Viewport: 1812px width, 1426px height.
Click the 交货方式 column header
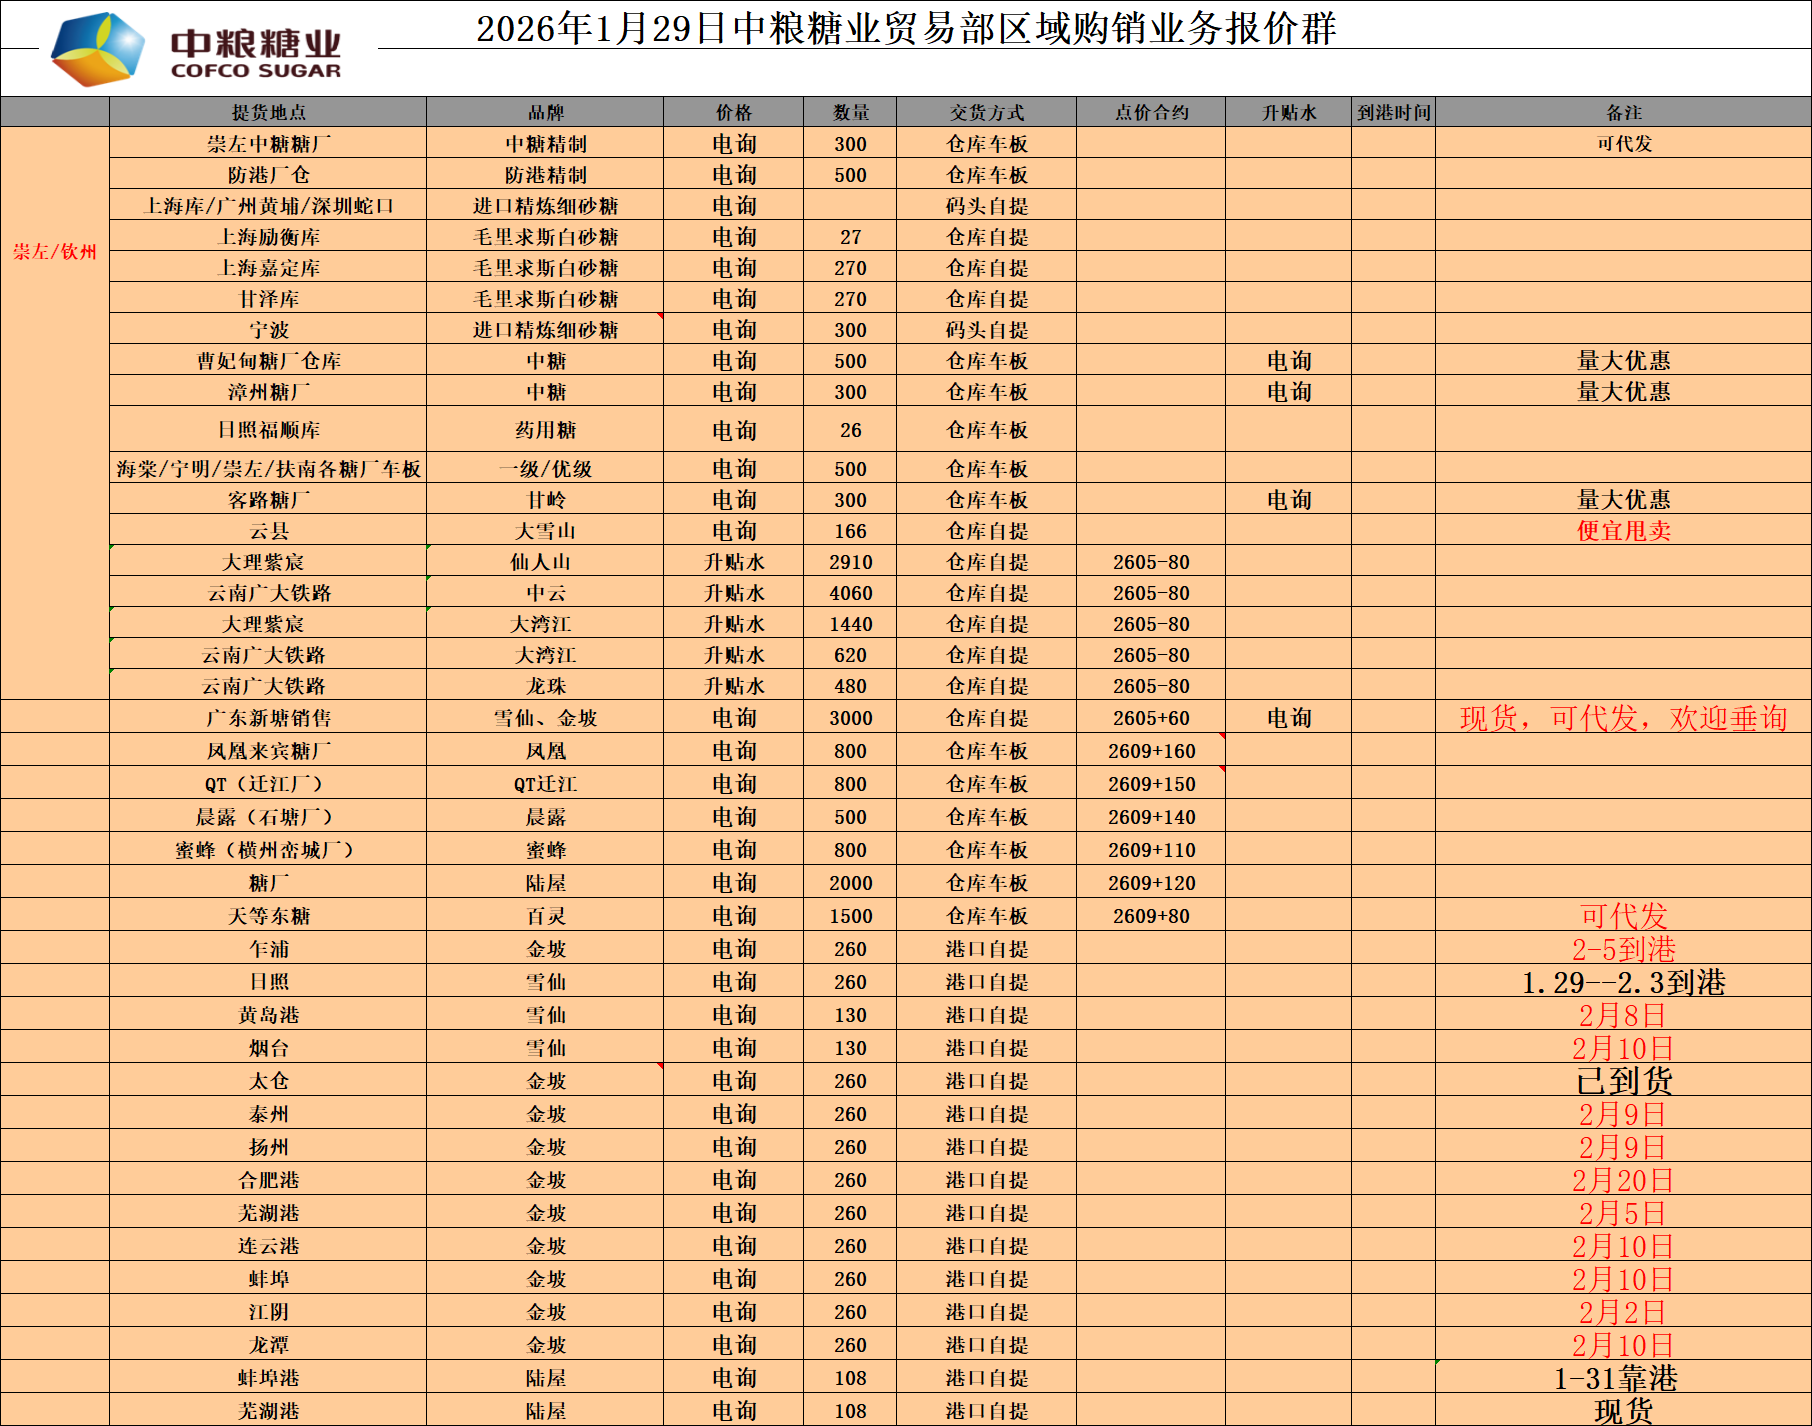pyautogui.click(x=986, y=113)
